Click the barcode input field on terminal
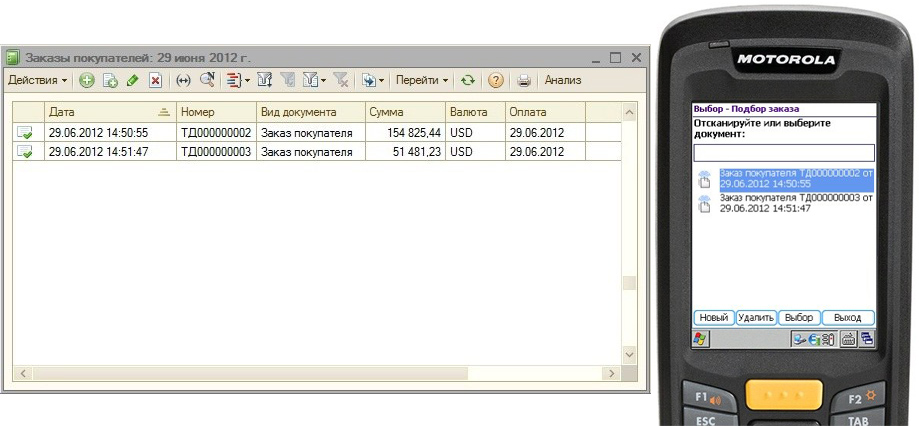Screen dimensions: 919x426 (784, 153)
